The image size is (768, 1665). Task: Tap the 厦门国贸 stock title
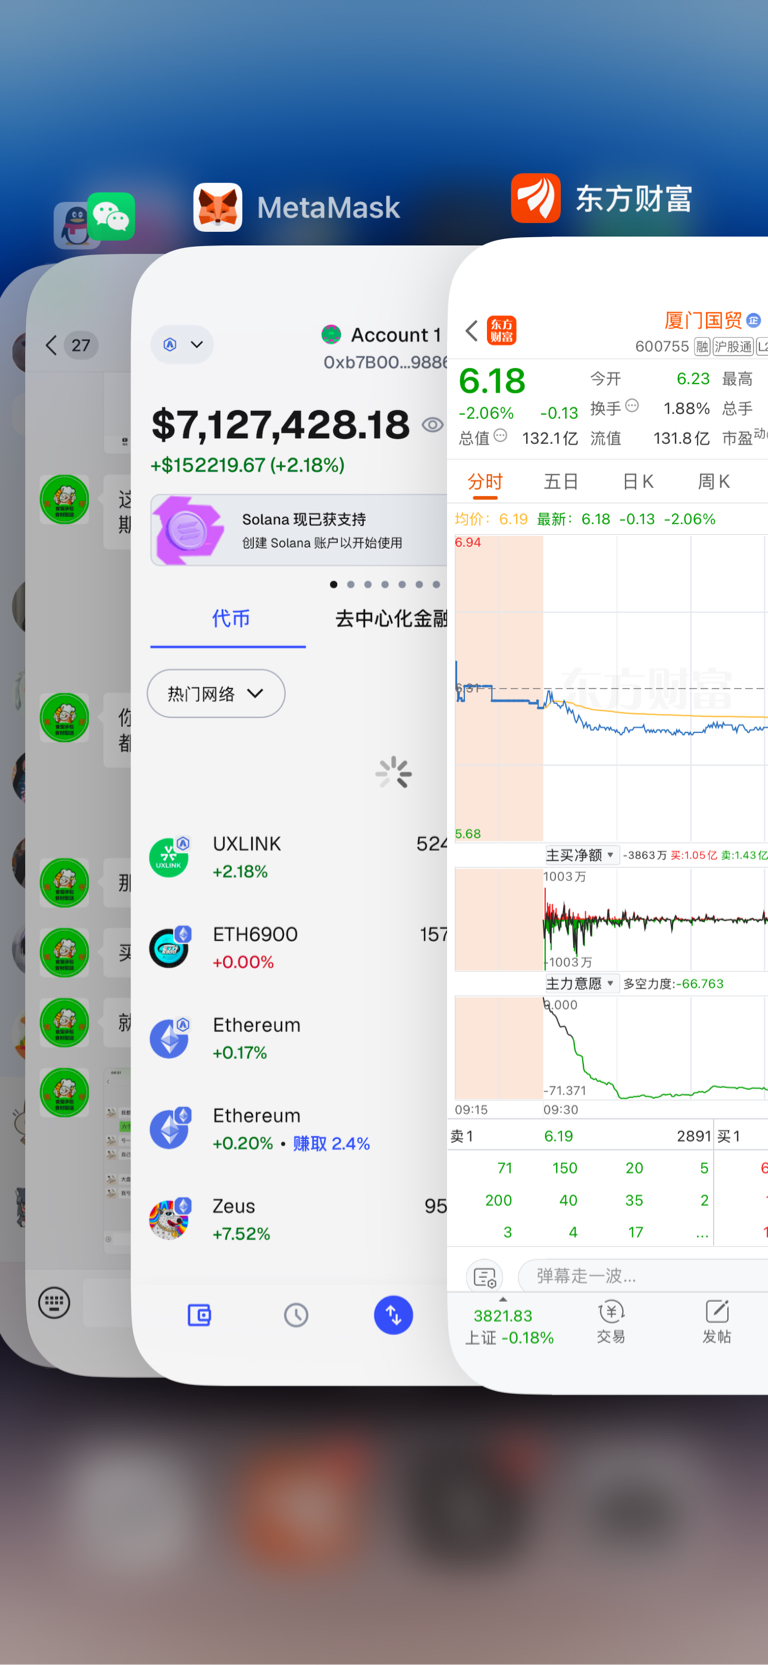click(x=703, y=320)
